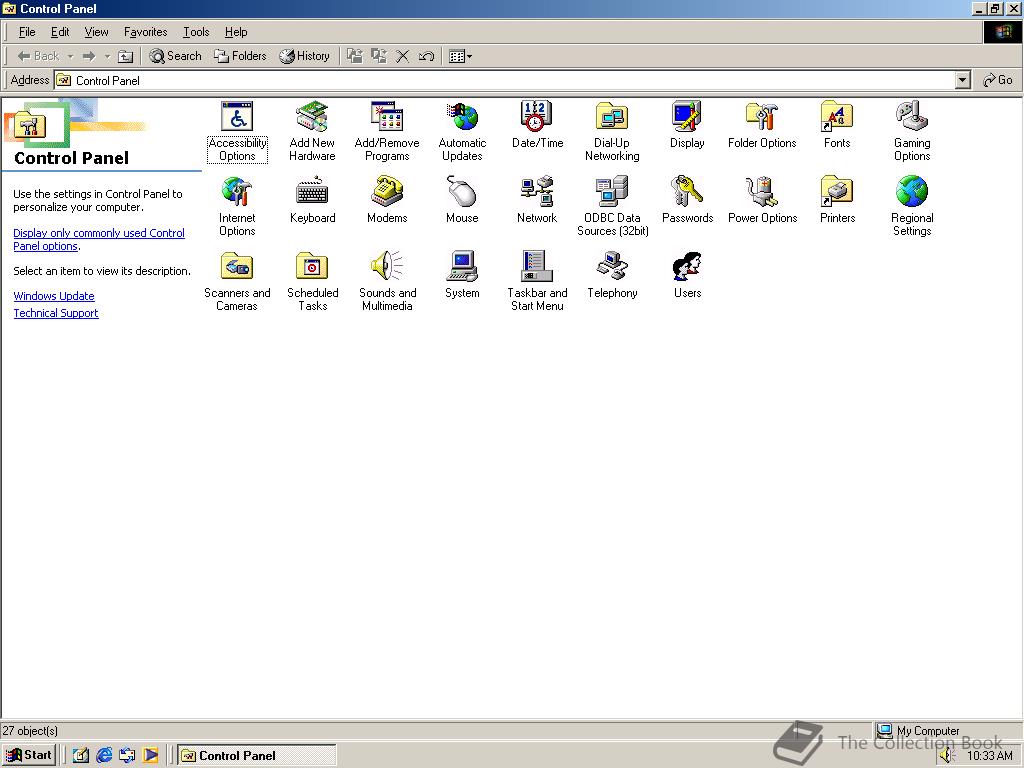Open the History panel

coord(305,56)
